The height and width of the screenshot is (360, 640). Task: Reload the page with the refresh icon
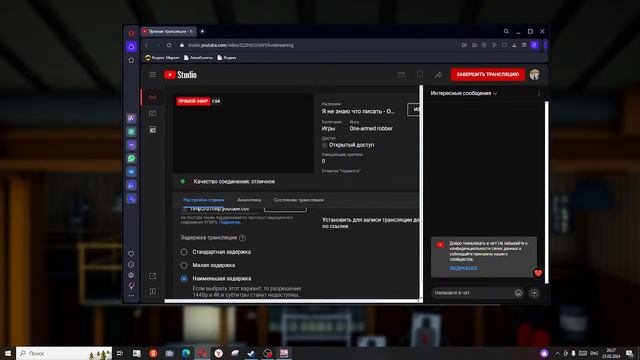[169, 45]
